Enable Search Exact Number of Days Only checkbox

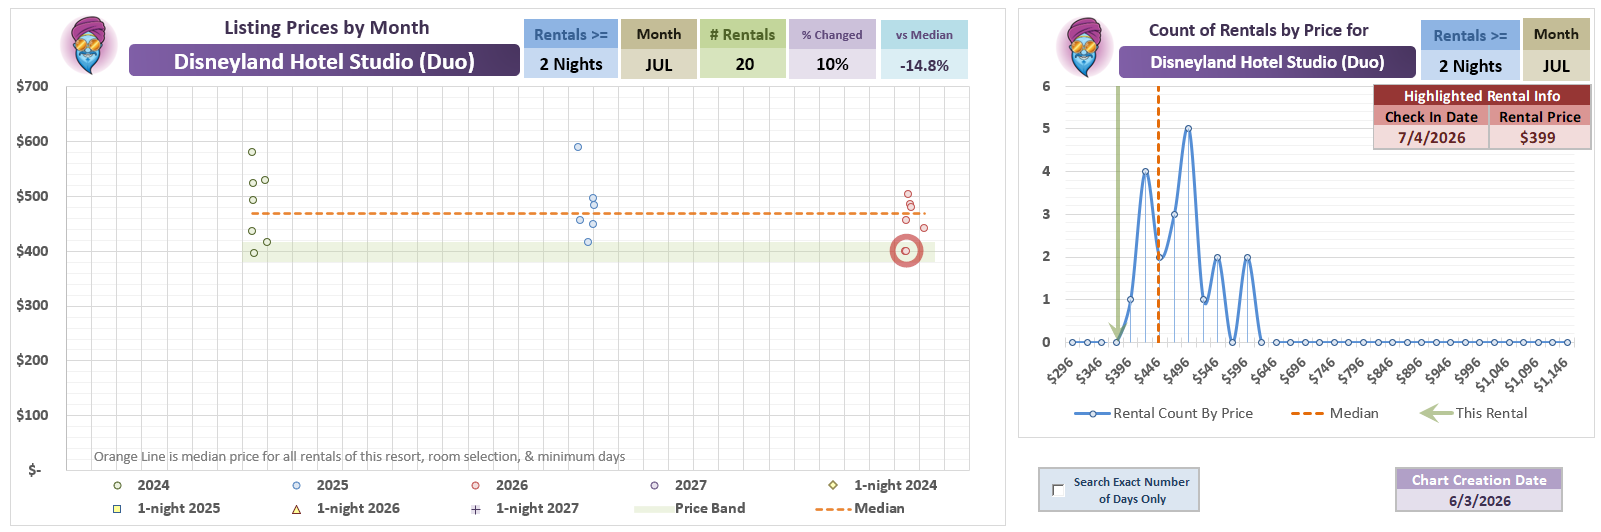[x=1058, y=490]
